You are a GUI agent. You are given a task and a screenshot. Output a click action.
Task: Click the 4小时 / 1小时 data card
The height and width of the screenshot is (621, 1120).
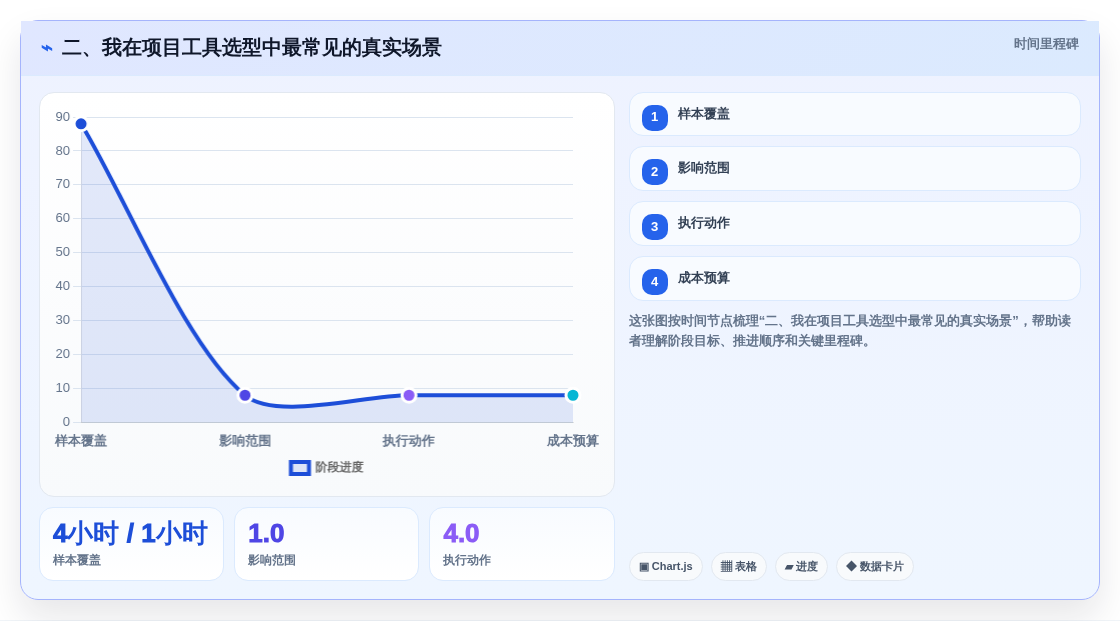pos(131,544)
